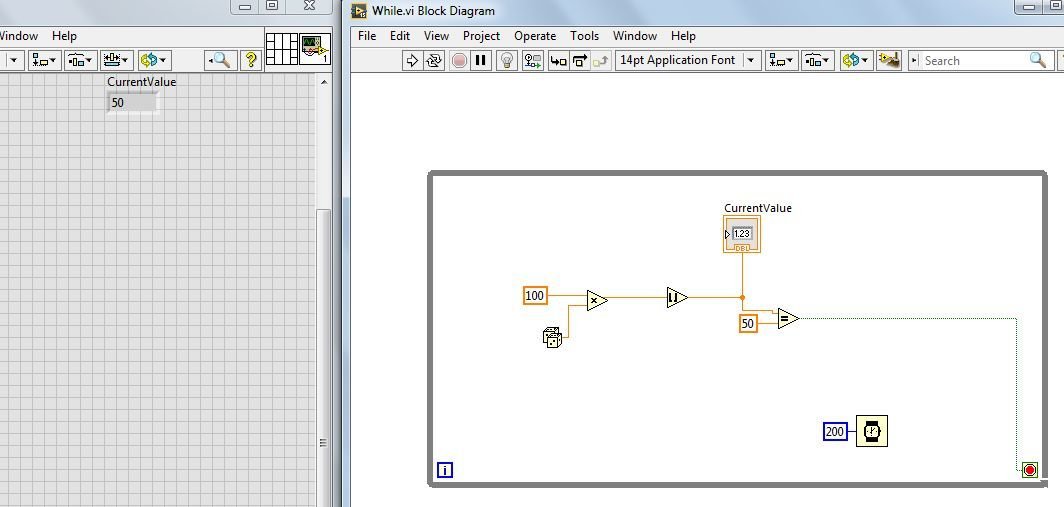Click CurrentValue label in block diagram
The width and height of the screenshot is (1064, 507).
[758, 208]
